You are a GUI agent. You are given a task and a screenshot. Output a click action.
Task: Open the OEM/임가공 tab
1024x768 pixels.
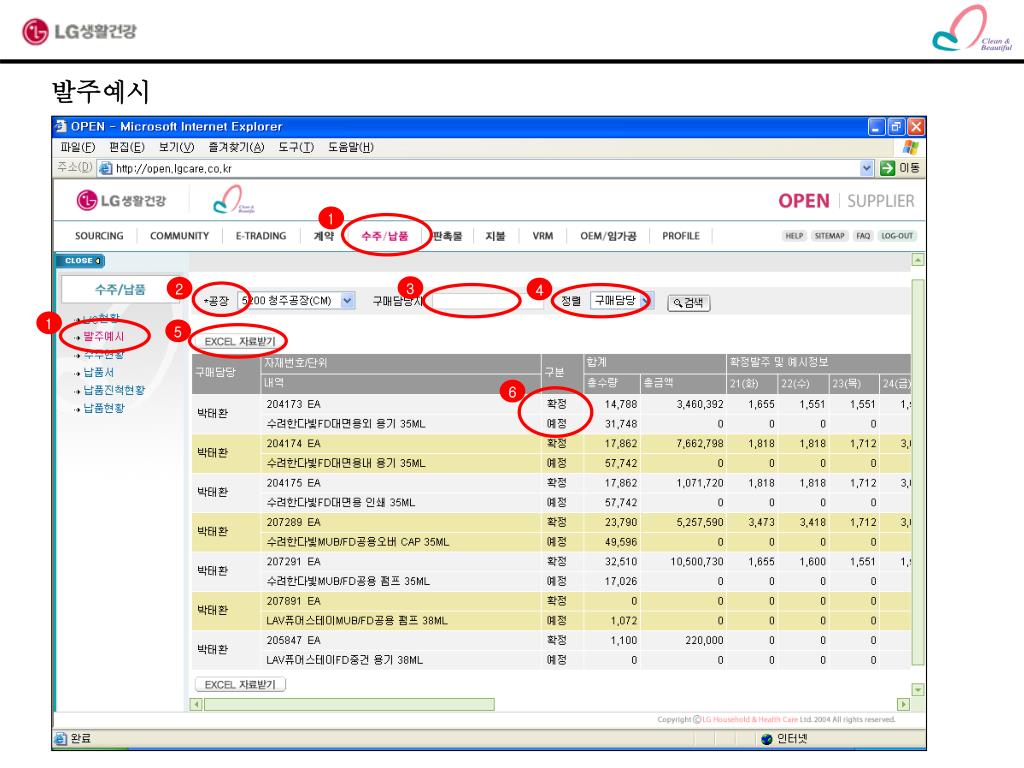[608, 236]
